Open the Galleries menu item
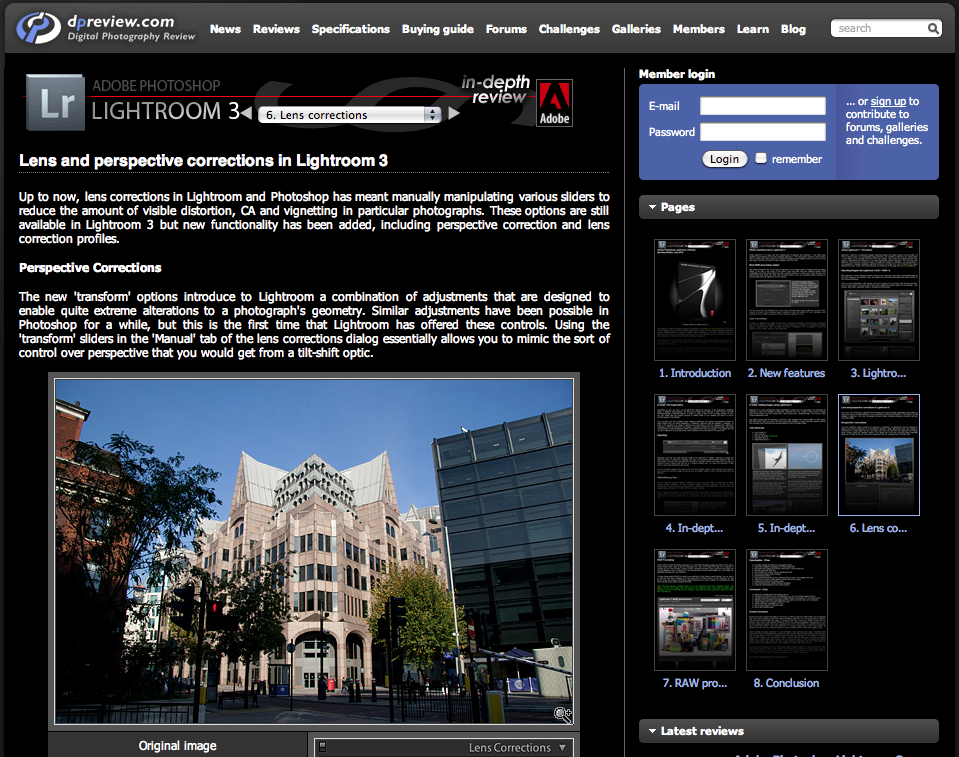Screen dimensions: 959x757 [x=636, y=29]
